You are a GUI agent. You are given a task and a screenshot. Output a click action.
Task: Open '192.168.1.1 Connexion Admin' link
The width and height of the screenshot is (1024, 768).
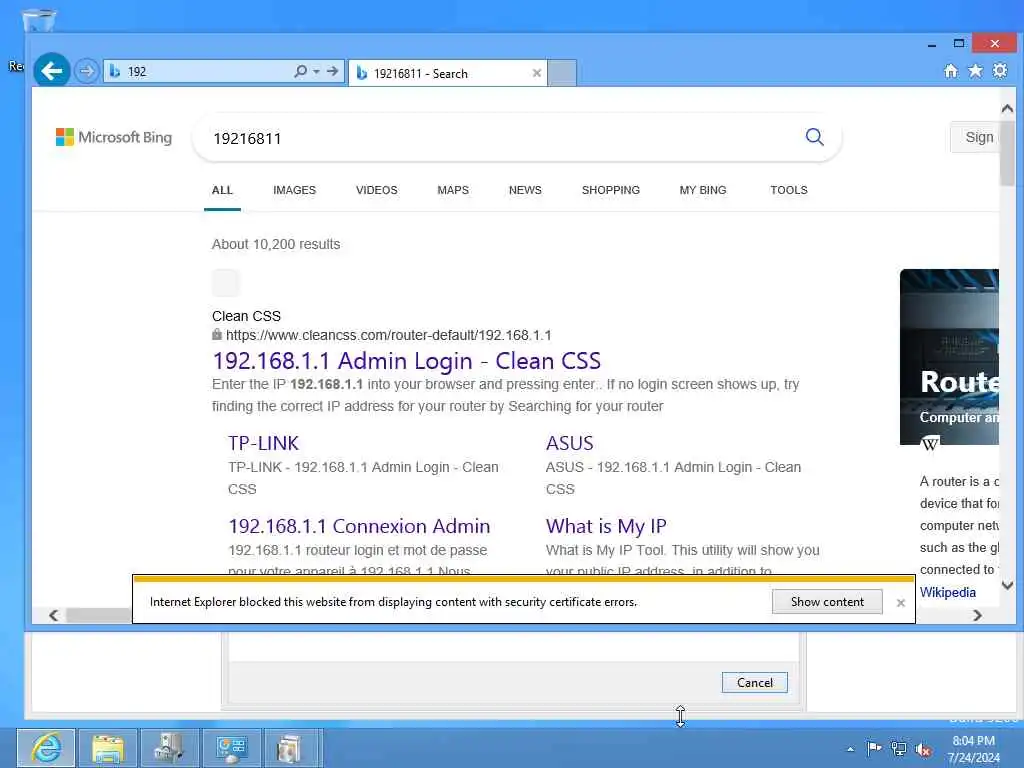(x=359, y=526)
